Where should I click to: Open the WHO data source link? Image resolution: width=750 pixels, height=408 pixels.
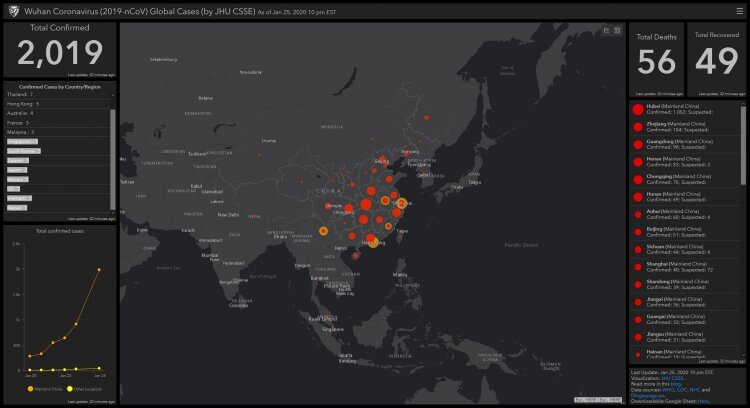tap(668, 390)
